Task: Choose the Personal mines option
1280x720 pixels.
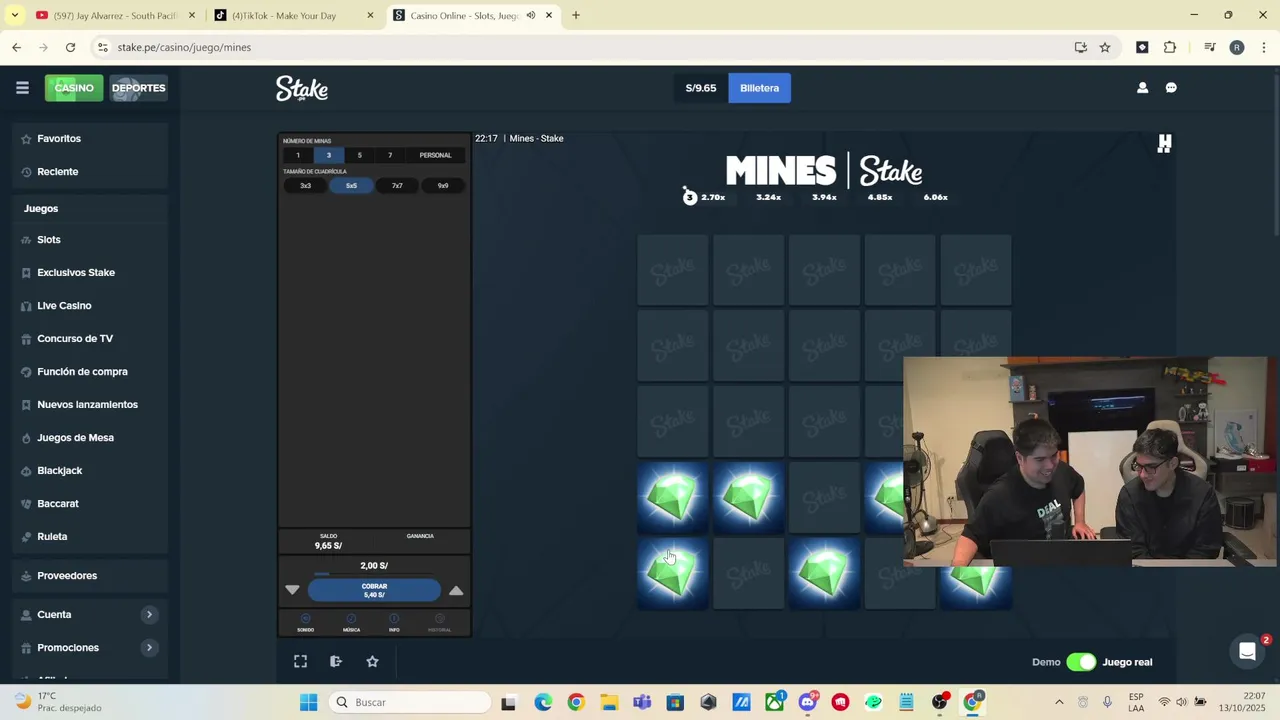Action: pyautogui.click(x=435, y=155)
